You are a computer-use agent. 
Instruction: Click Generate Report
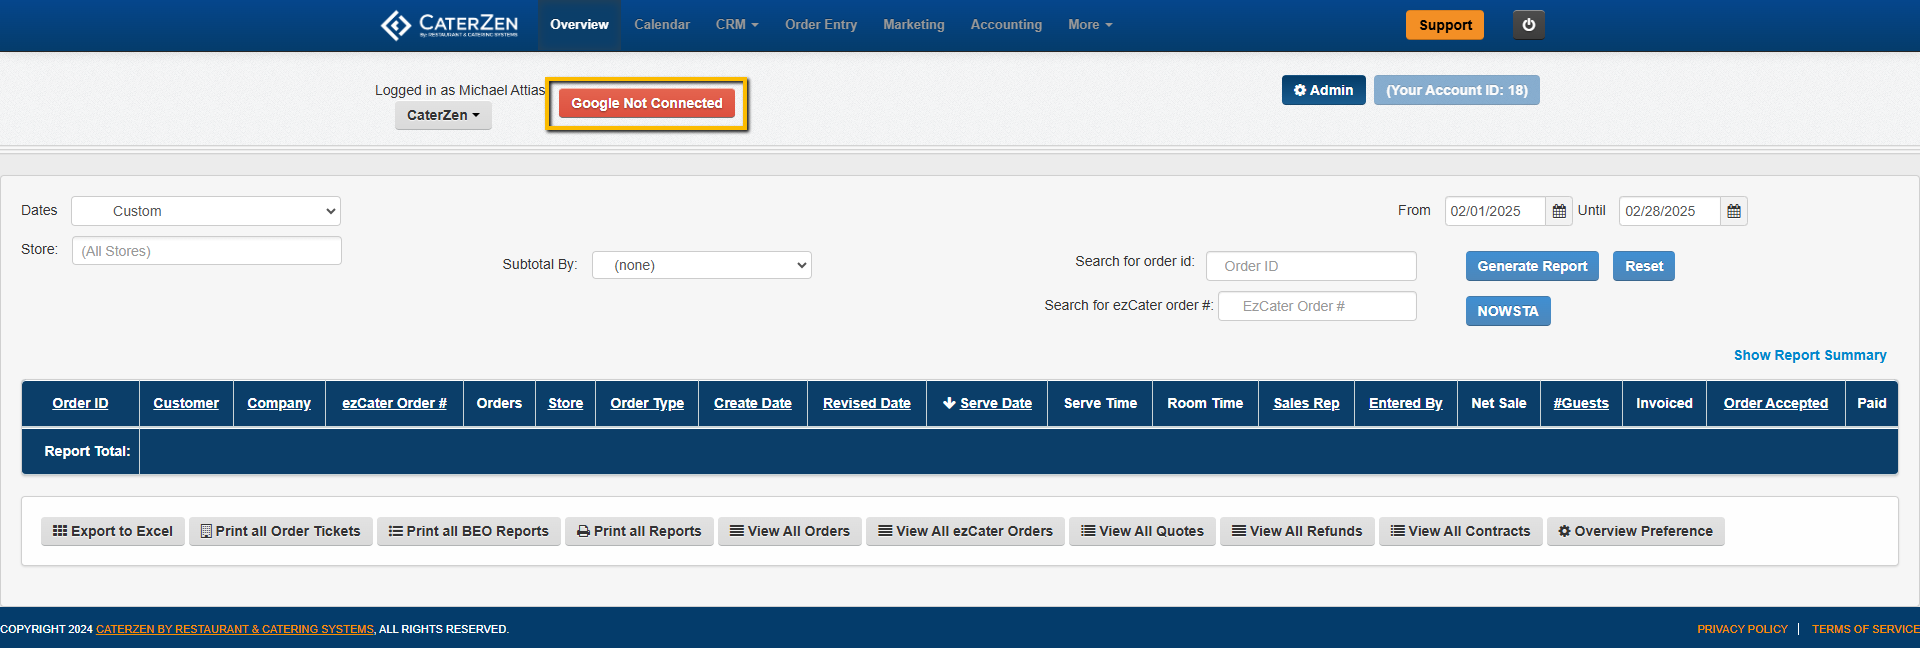[1532, 266]
